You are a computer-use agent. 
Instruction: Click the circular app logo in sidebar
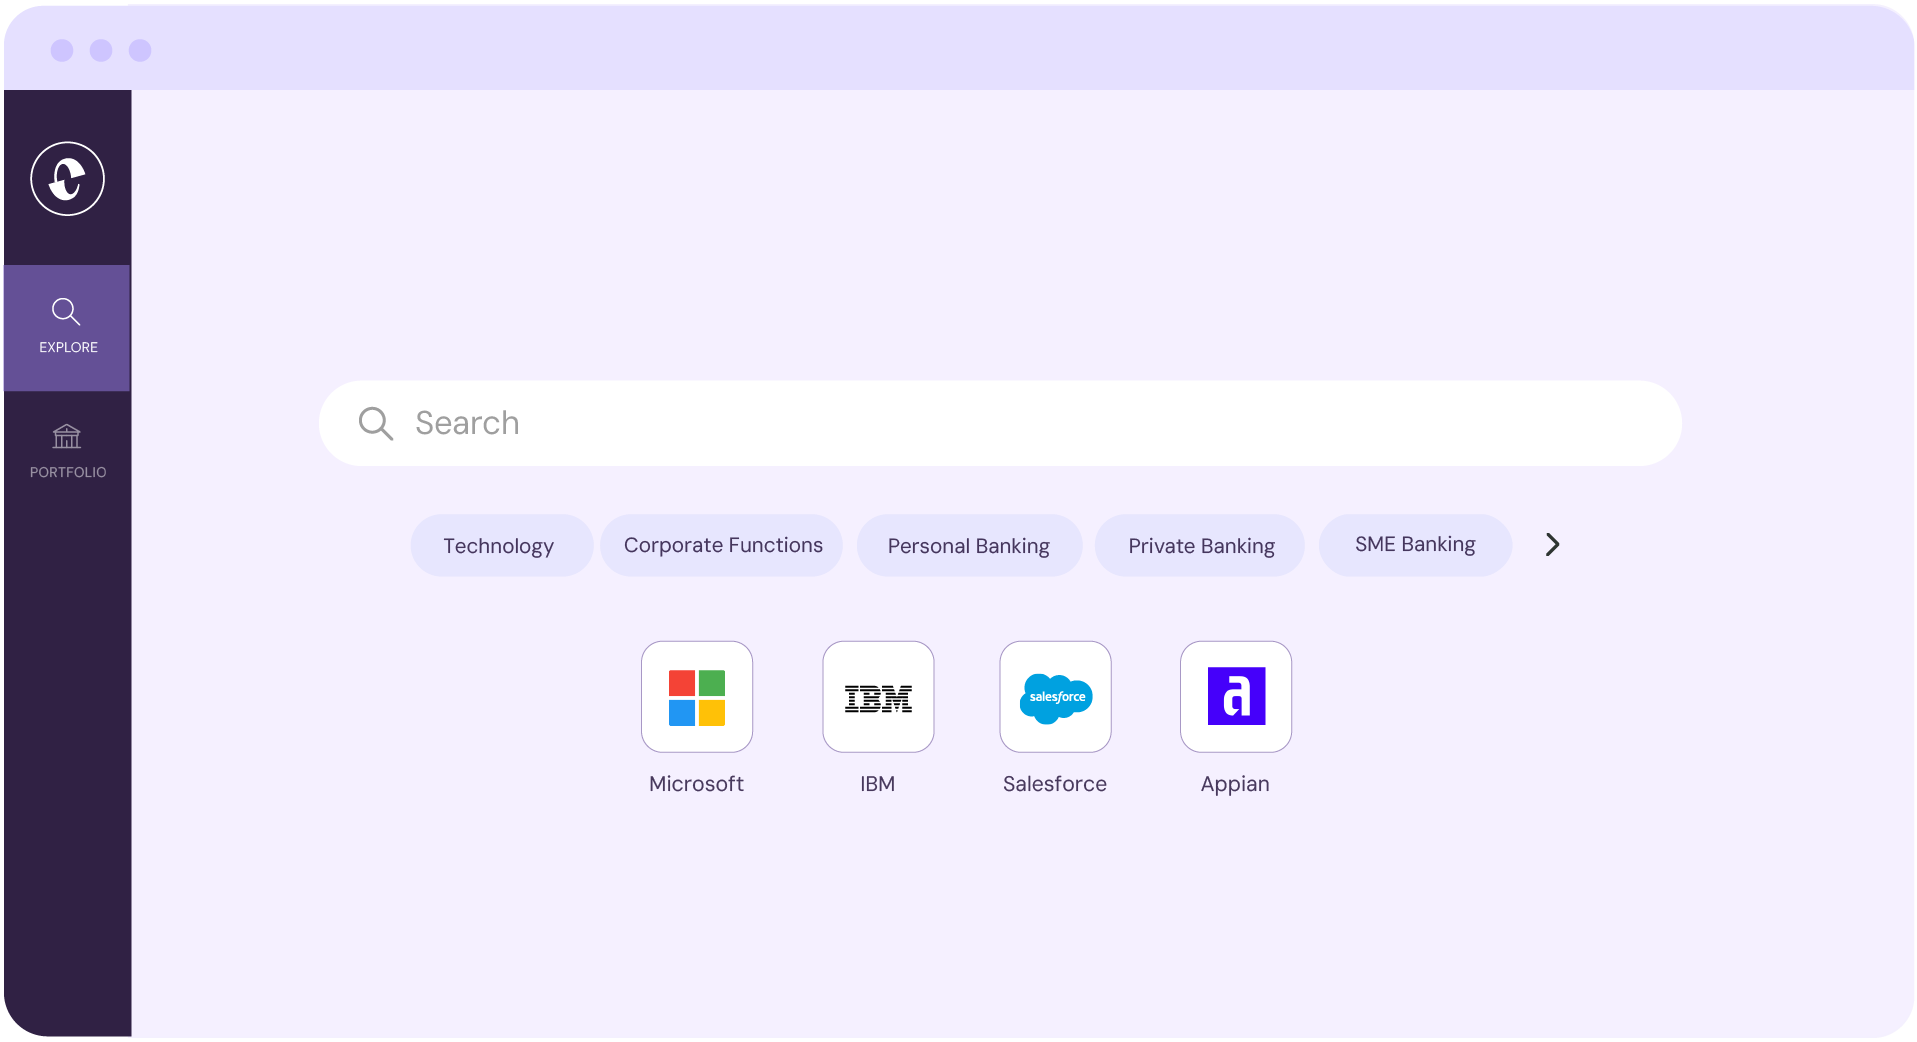coord(67,179)
